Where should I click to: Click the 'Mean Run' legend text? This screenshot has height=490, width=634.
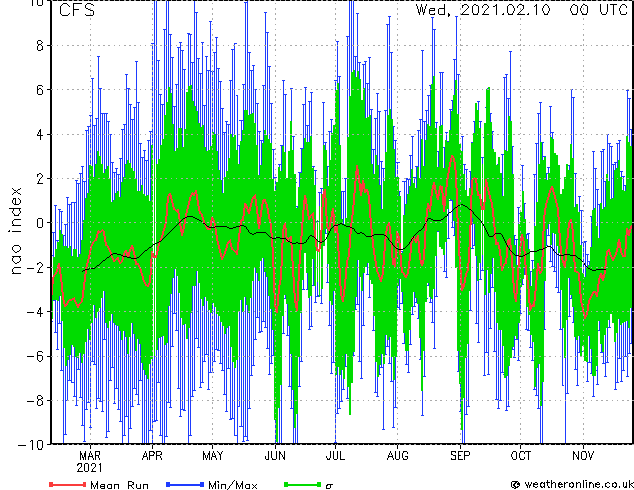coord(120,485)
